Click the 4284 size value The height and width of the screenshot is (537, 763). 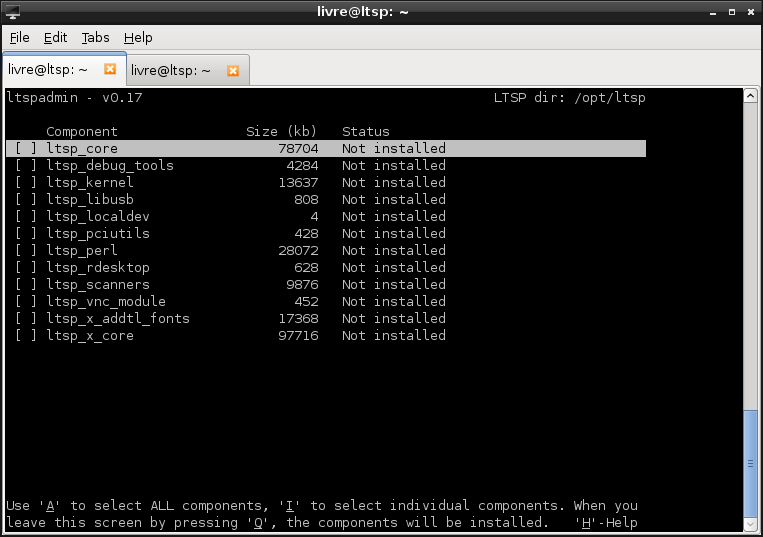pyautogui.click(x=302, y=165)
